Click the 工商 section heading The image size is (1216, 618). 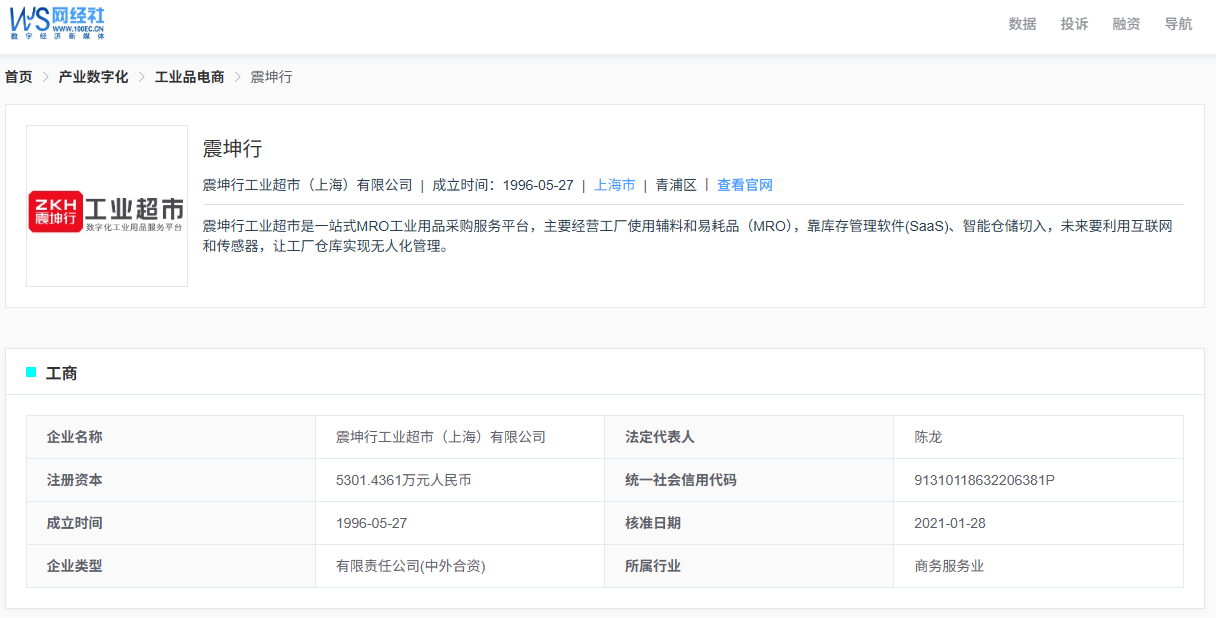point(62,373)
